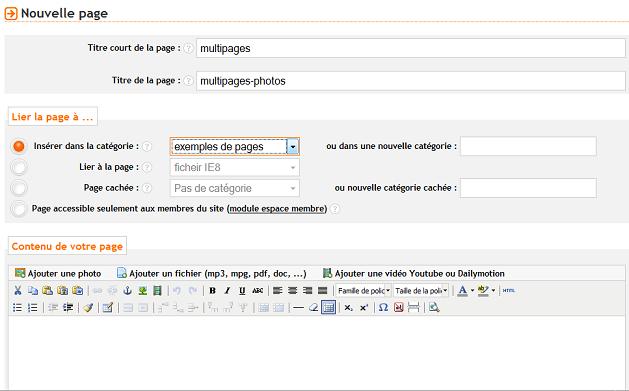The width and height of the screenshot is (629, 391).
Task: Insert a numbered list
Action: coord(32,308)
